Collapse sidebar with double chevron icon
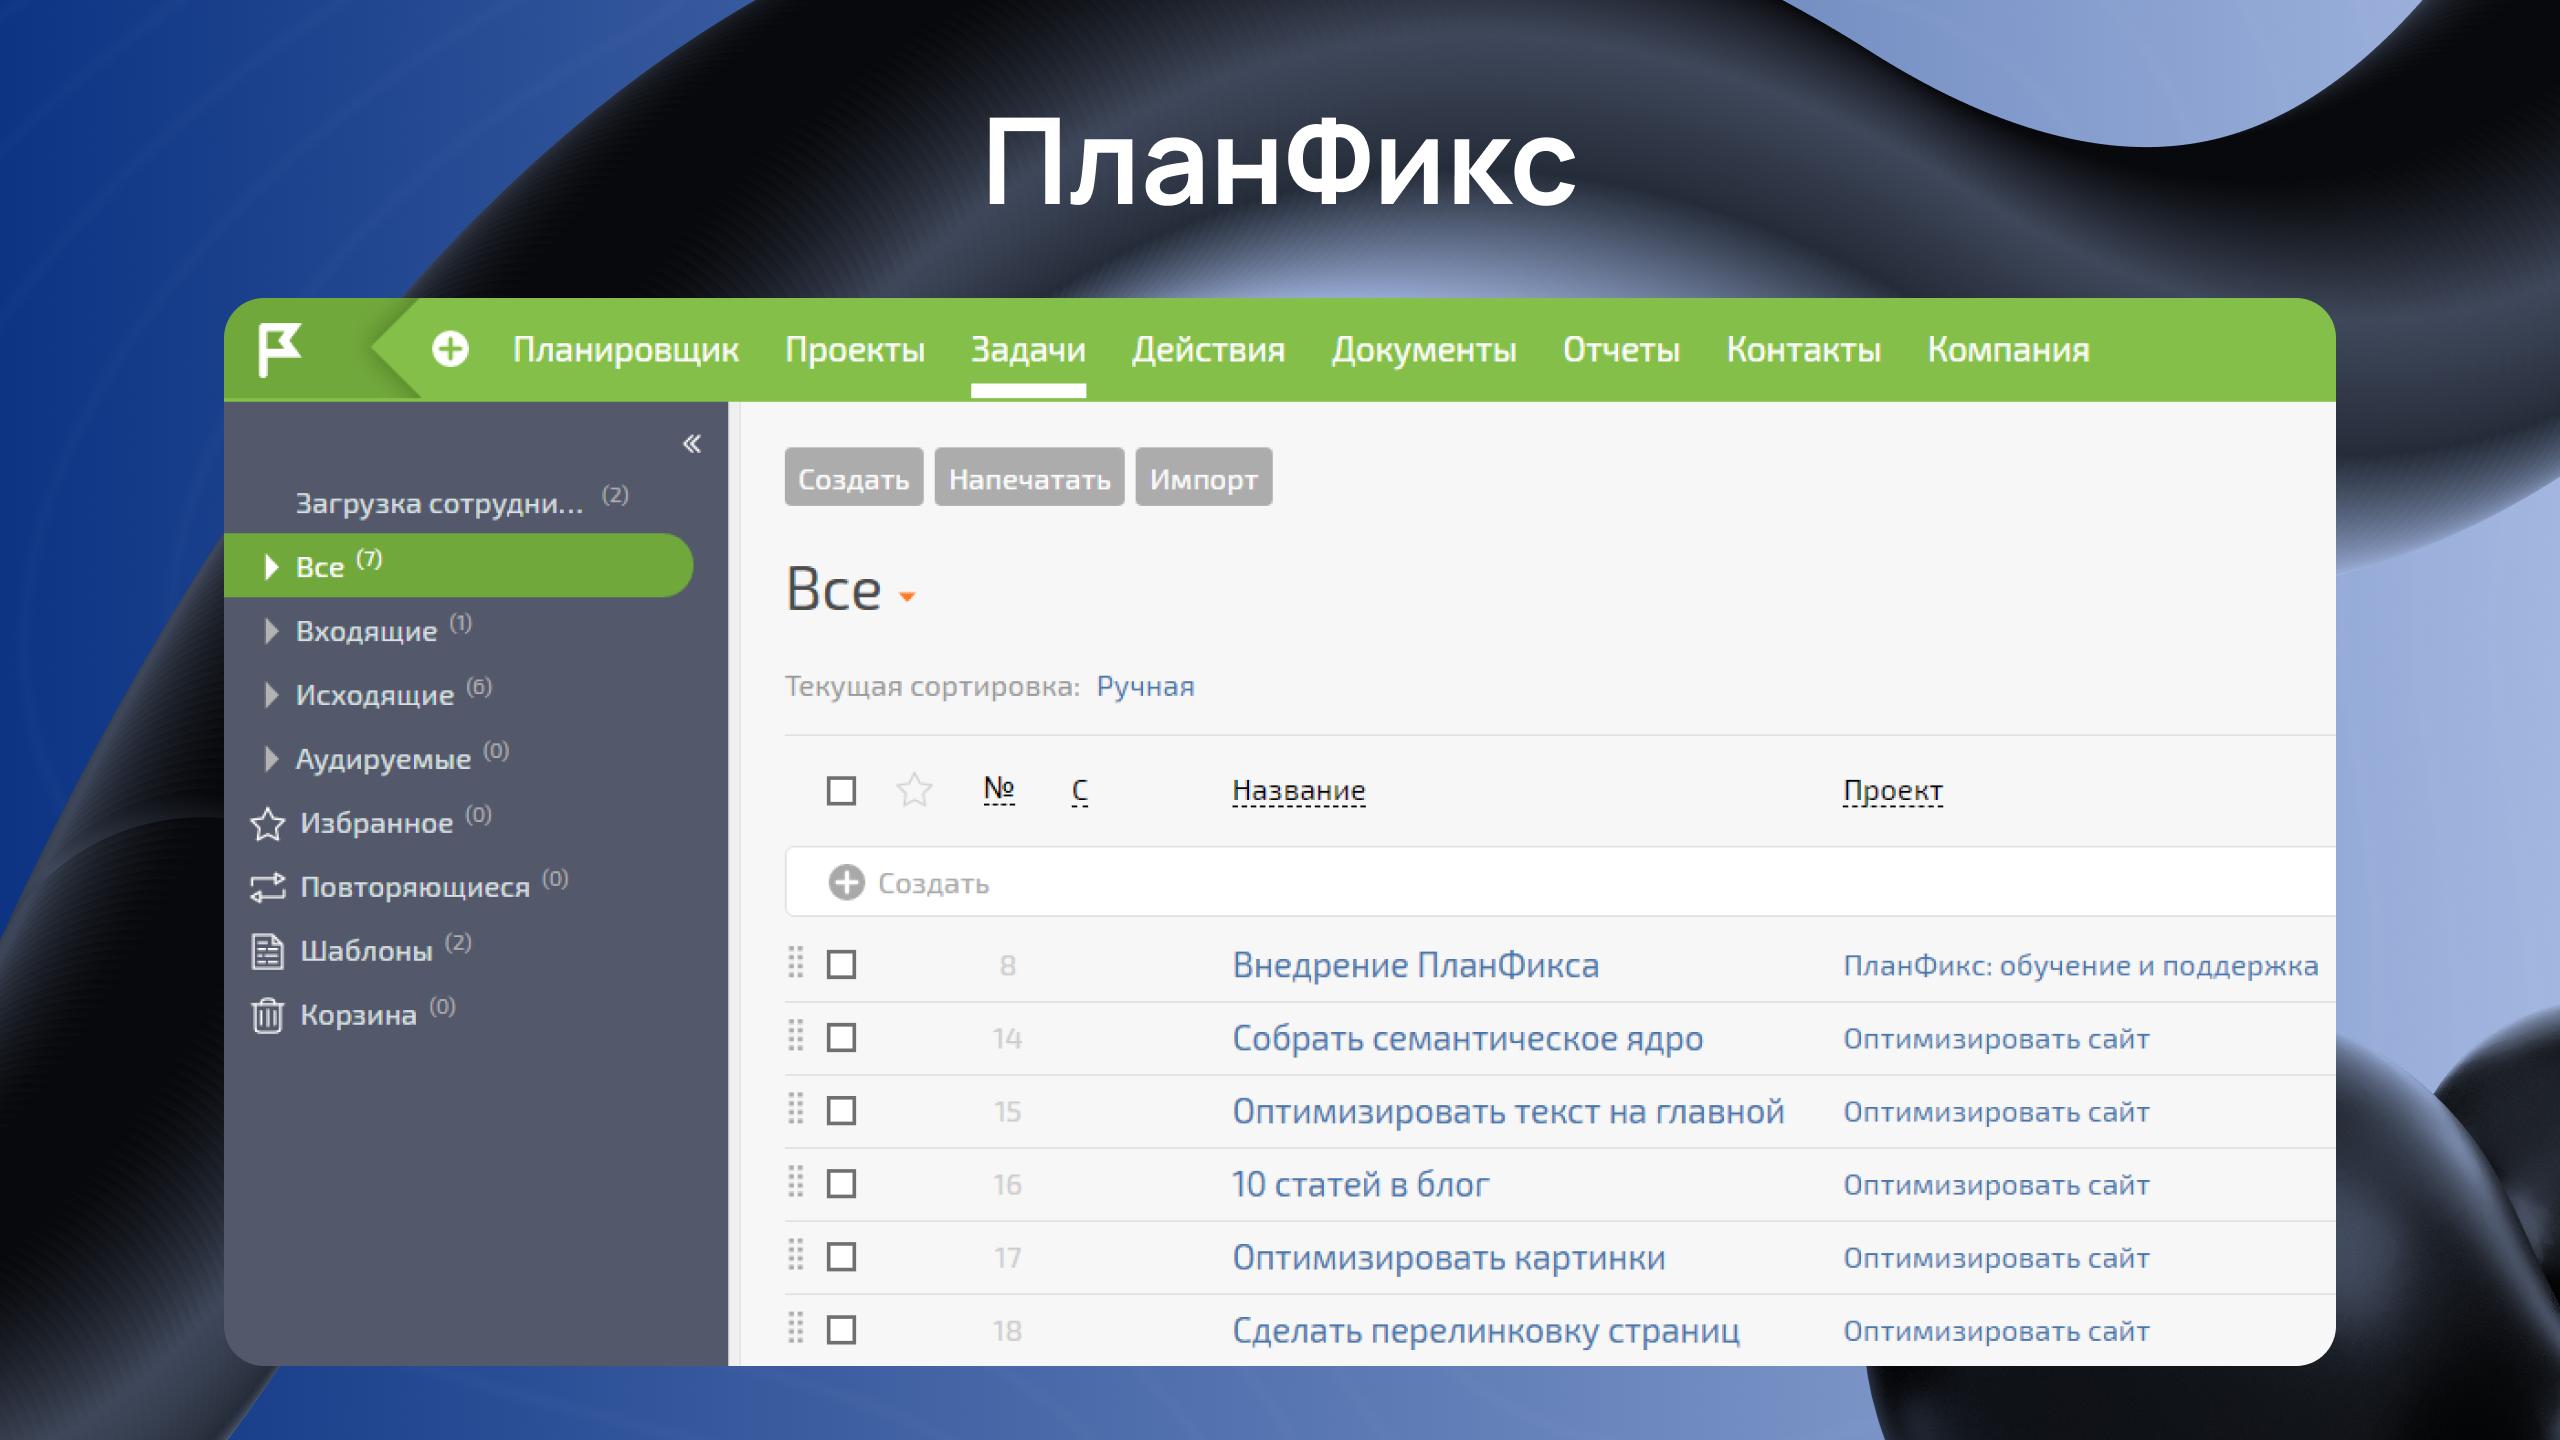 coord(692,444)
